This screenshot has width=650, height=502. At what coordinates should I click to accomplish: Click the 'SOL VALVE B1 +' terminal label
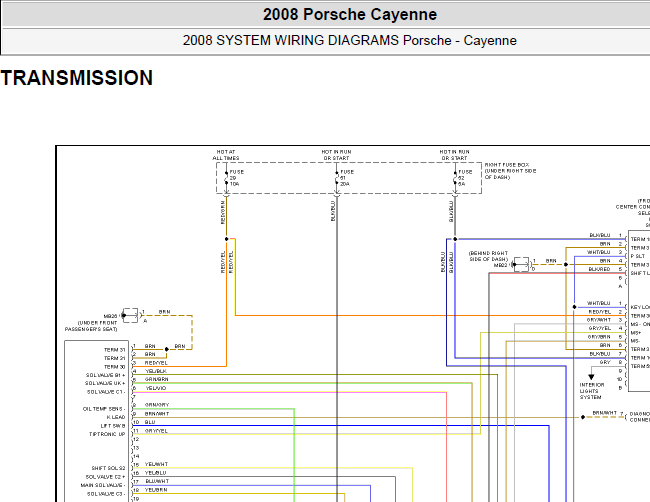[105, 375]
